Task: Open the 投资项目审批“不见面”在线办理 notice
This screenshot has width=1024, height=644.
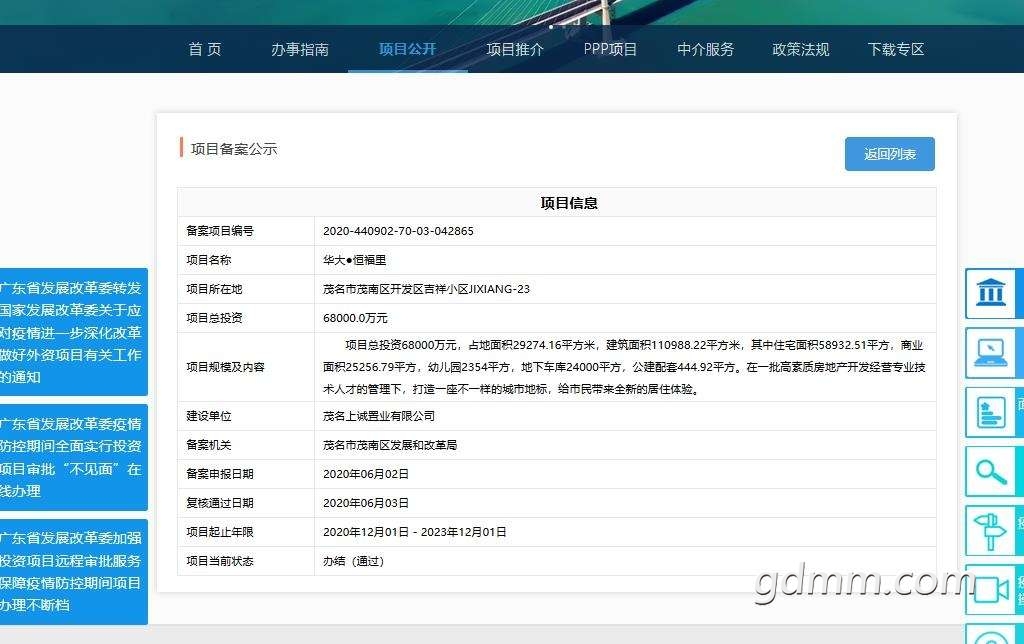Action: click(x=72, y=457)
